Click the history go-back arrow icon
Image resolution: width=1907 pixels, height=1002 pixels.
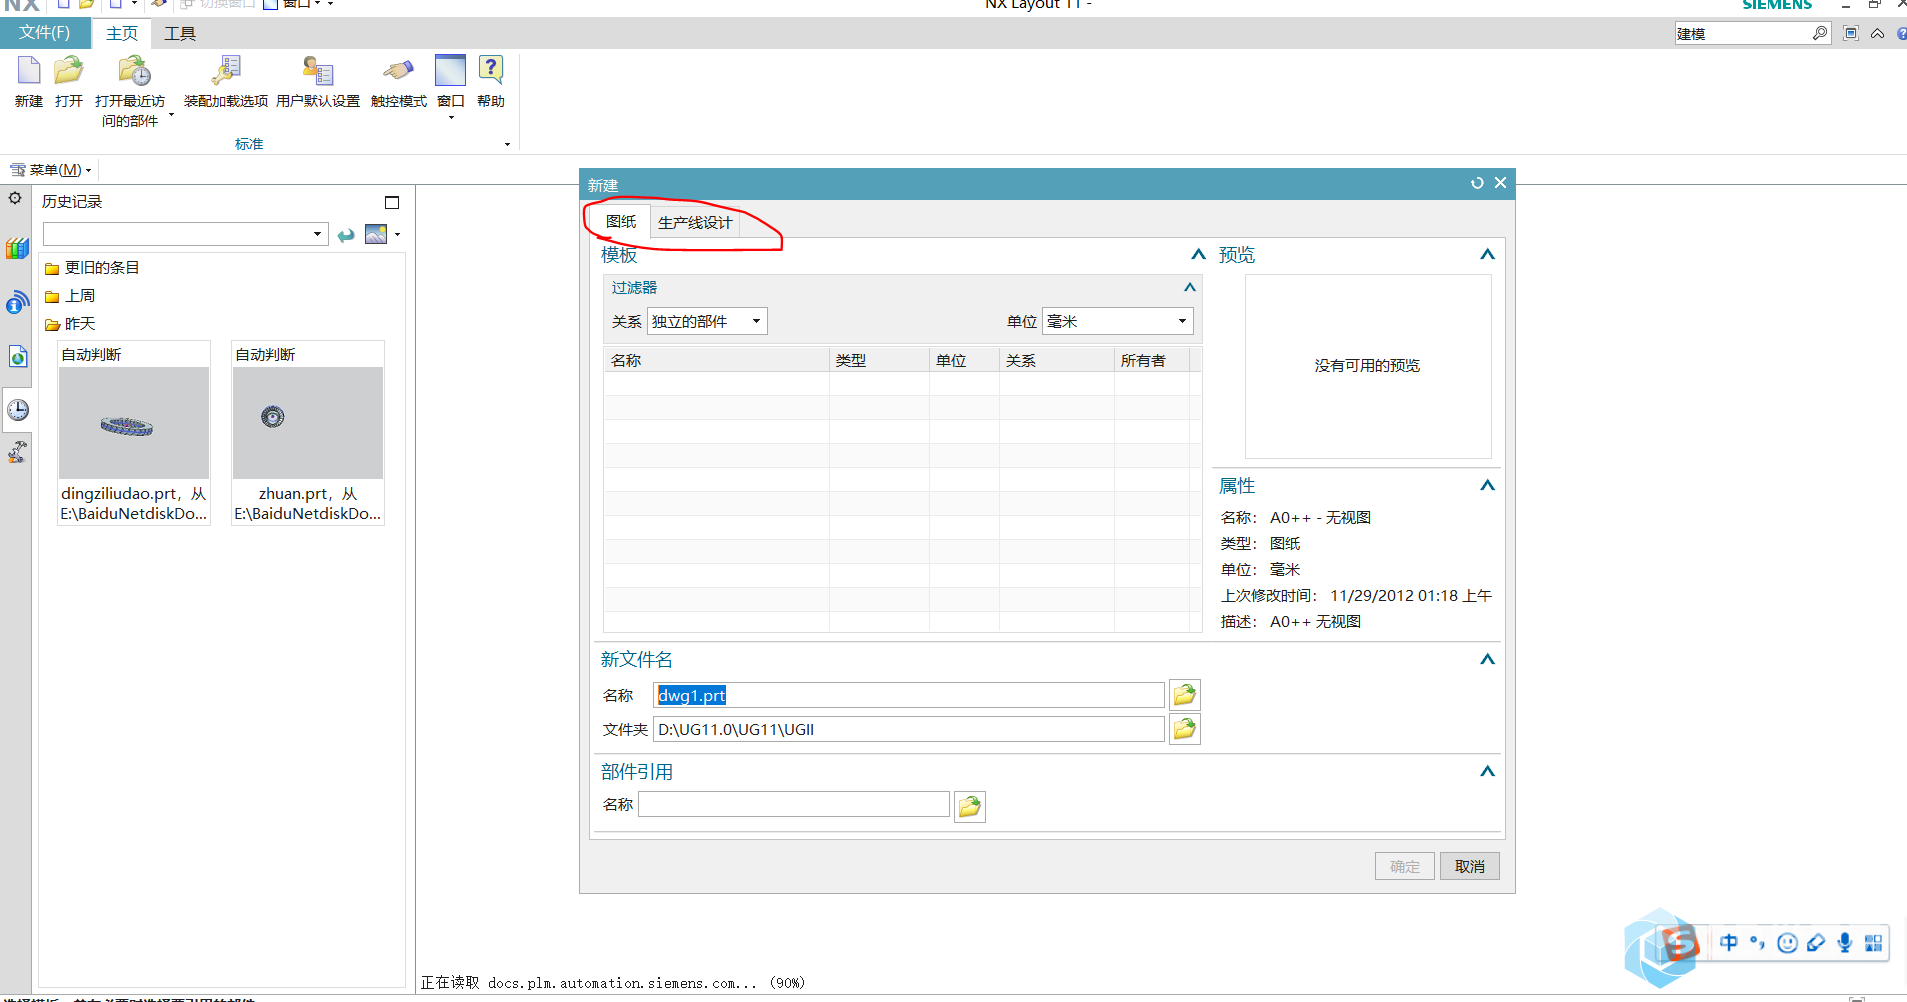pyautogui.click(x=346, y=235)
